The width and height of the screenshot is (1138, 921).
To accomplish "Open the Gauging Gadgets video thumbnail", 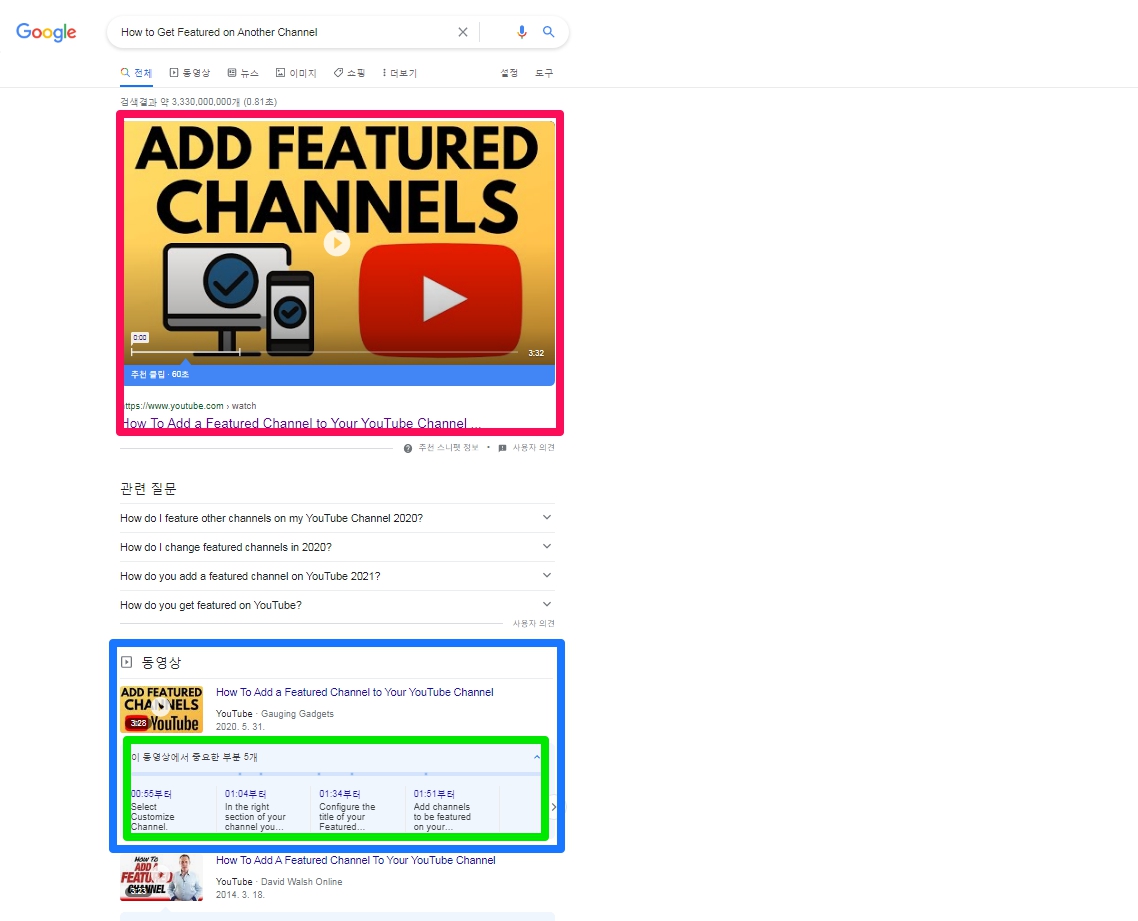I will pyautogui.click(x=161, y=709).
